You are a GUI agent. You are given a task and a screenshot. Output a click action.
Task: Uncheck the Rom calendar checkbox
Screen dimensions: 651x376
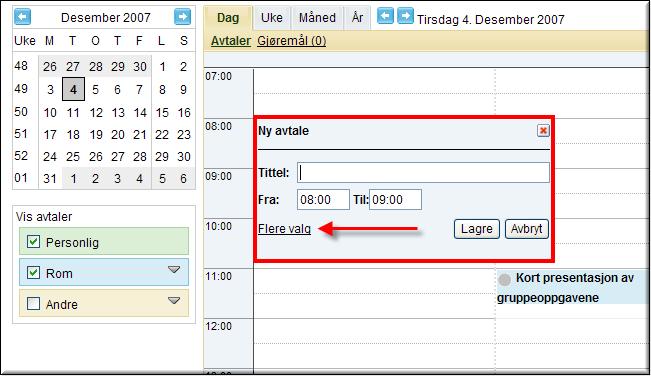pos(33,273)
